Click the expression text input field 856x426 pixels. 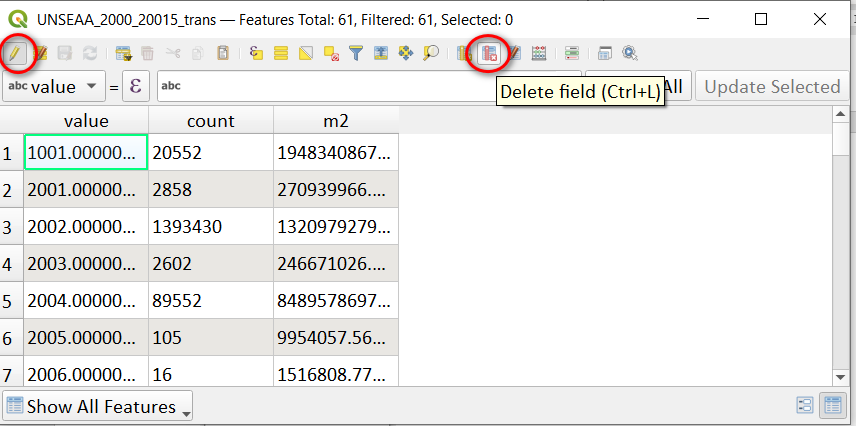(x=368, y=86)
